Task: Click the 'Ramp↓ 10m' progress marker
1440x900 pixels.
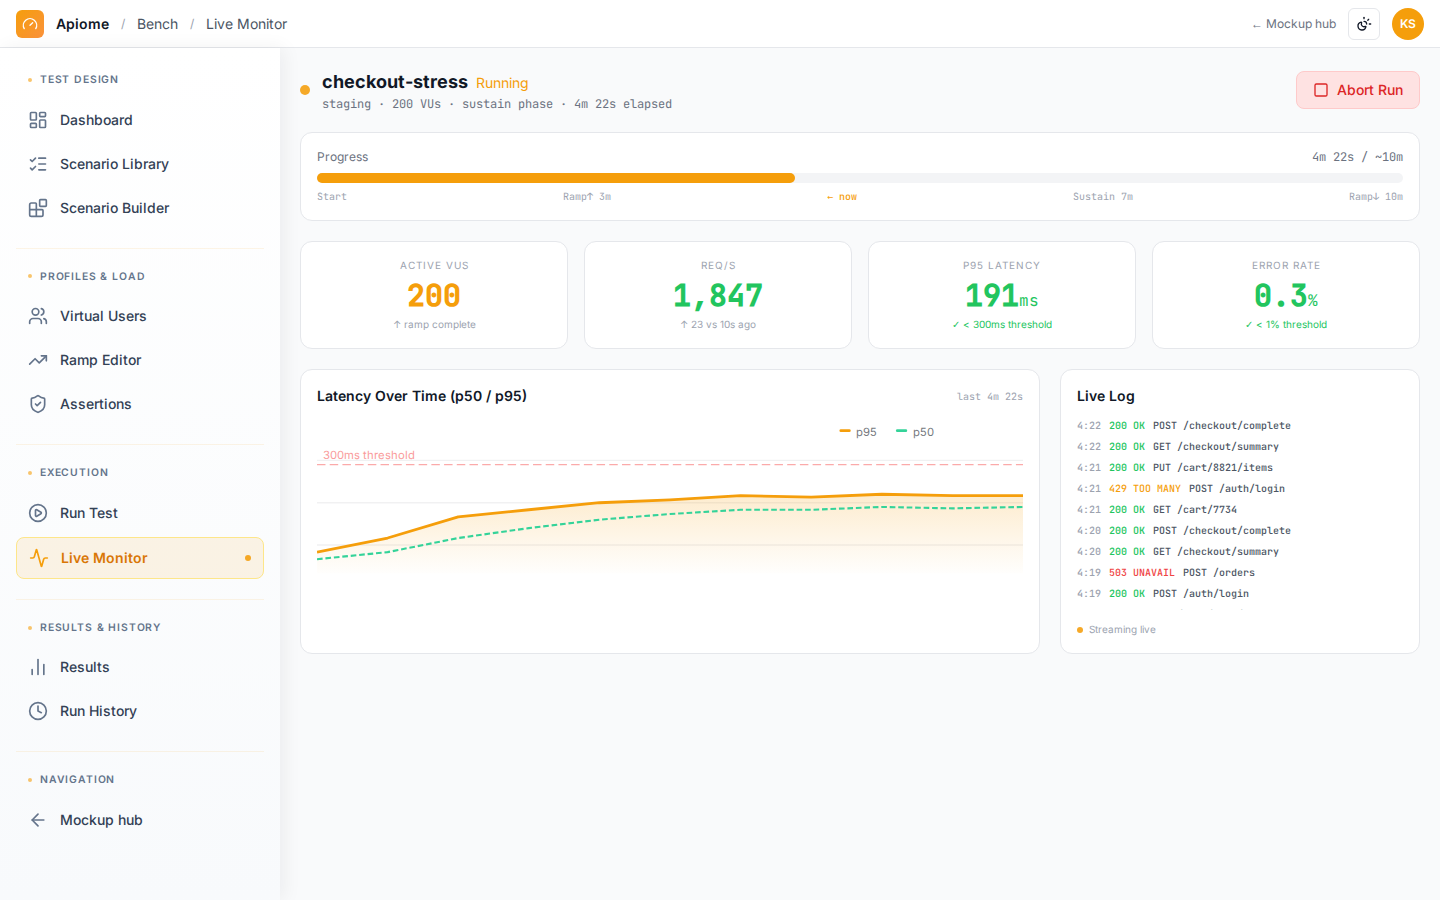Action: click(x=1376, y=197)
